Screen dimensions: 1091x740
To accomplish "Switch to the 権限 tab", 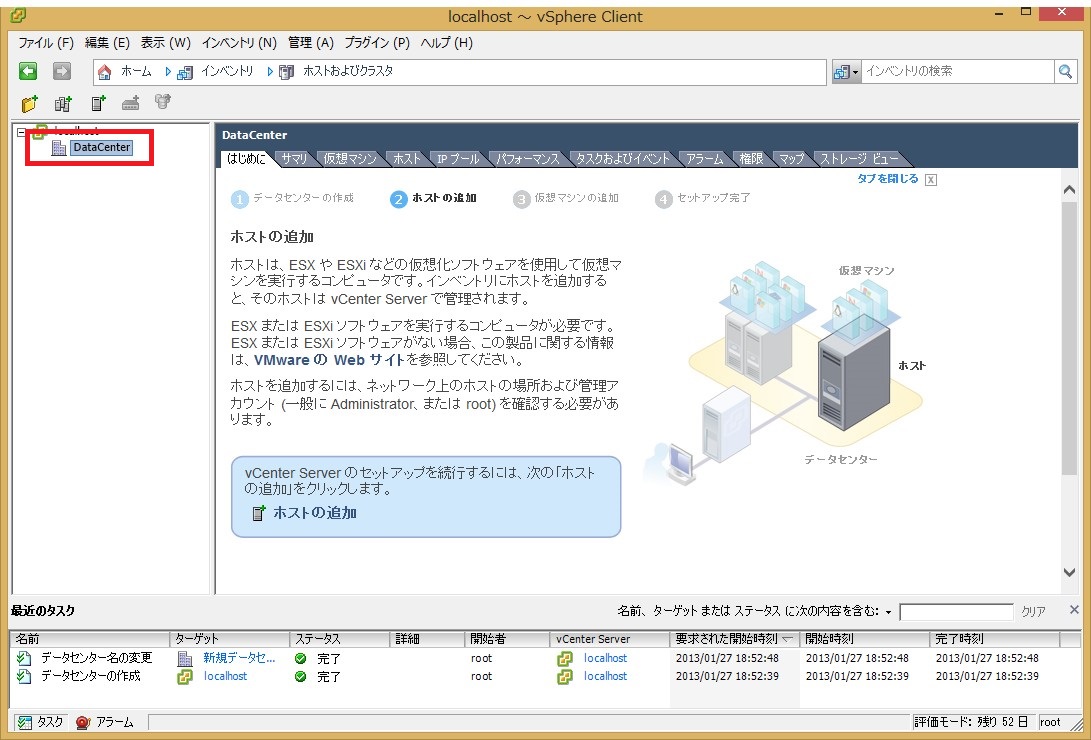I will point(751,159).
